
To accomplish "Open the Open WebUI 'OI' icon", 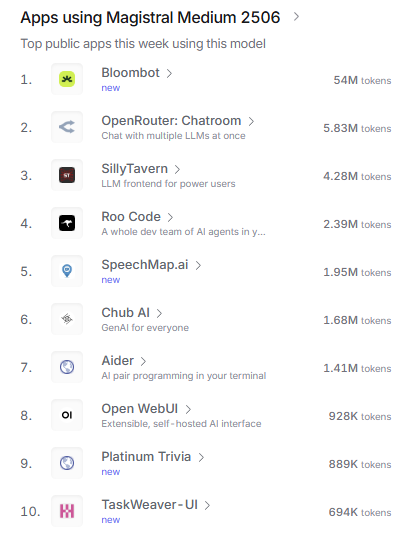I will (x=67, y=415).
